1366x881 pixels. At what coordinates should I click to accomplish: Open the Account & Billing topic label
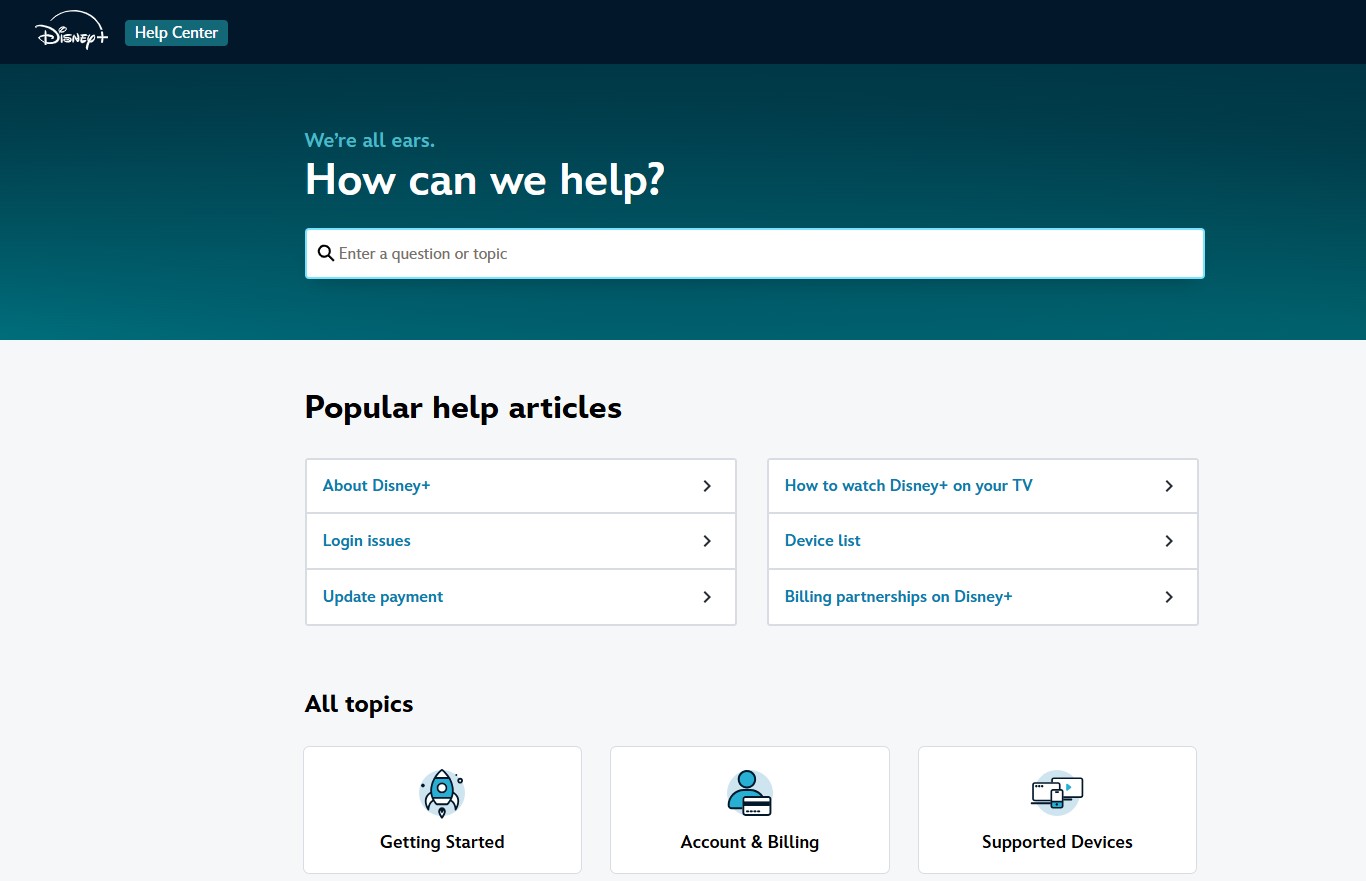click(750, 842)
